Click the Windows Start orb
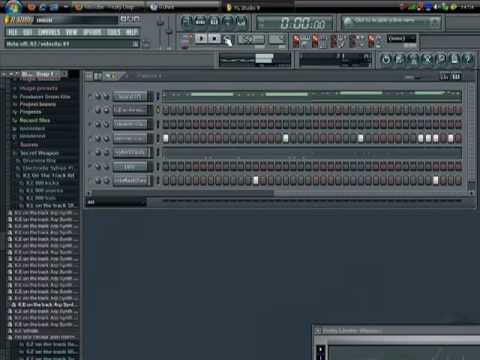Screen dimensions: 480x360 click(x=12, y=6)
